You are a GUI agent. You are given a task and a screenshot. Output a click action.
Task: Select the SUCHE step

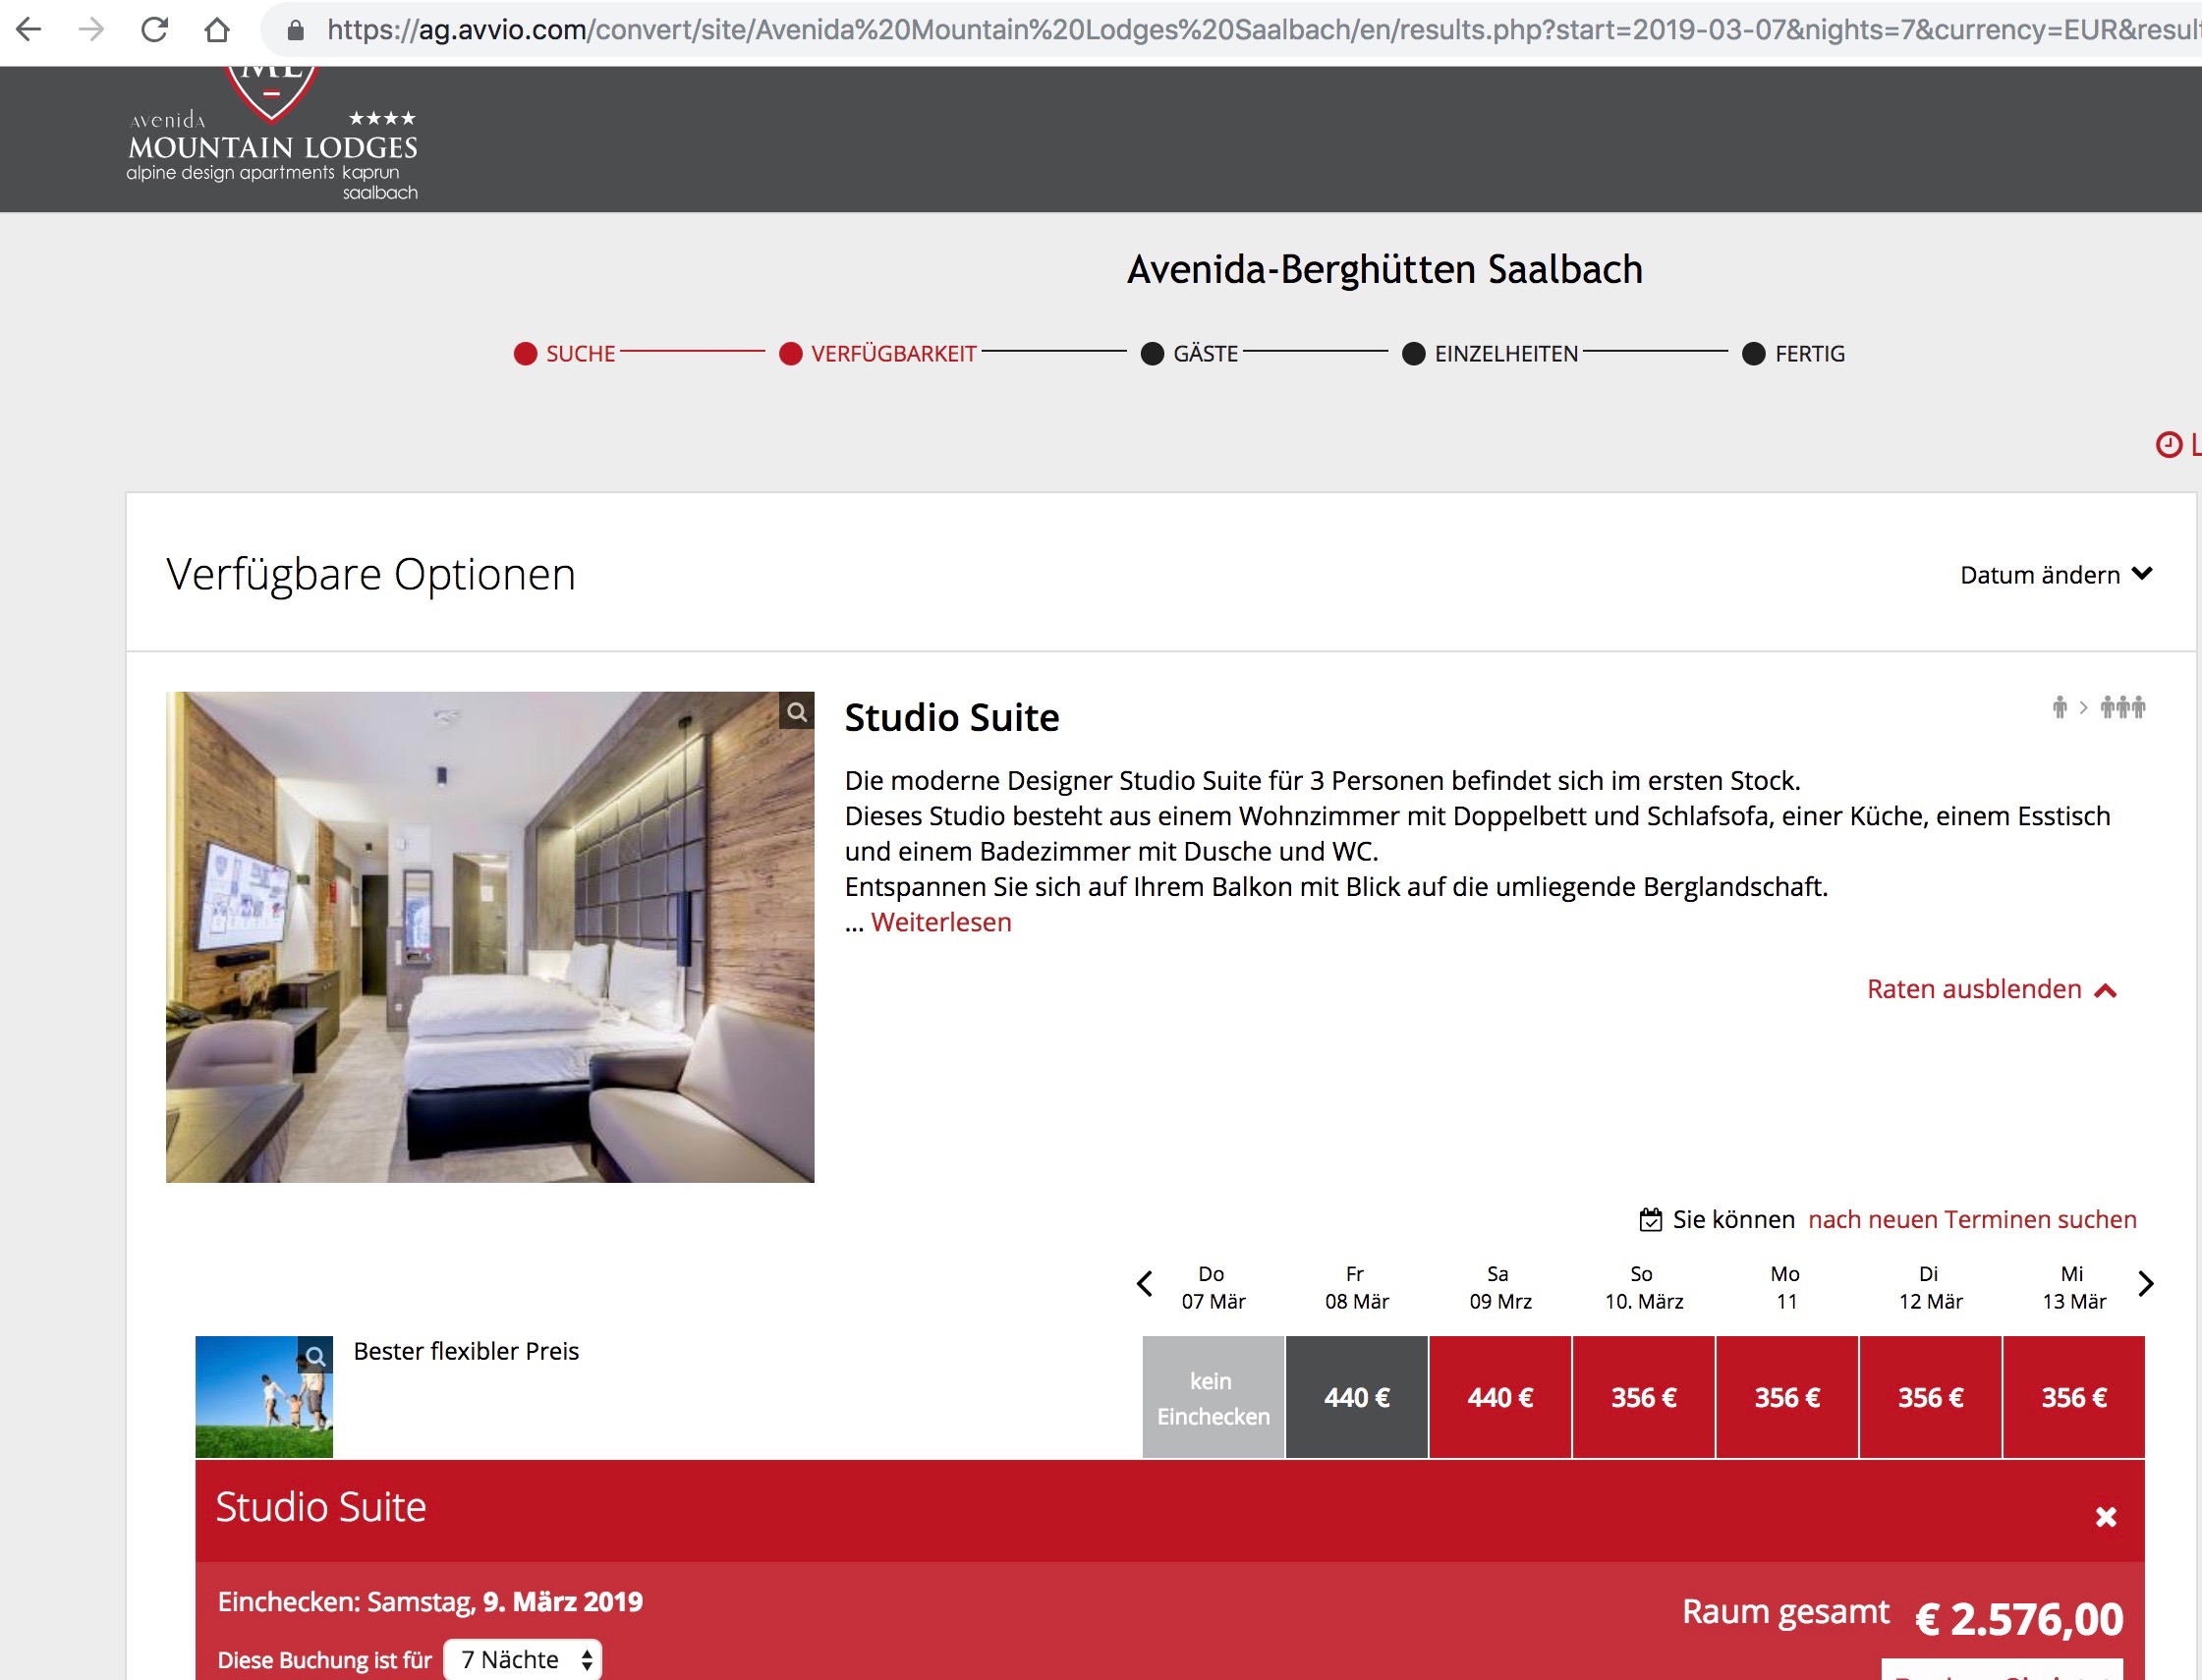coord(564,354)
